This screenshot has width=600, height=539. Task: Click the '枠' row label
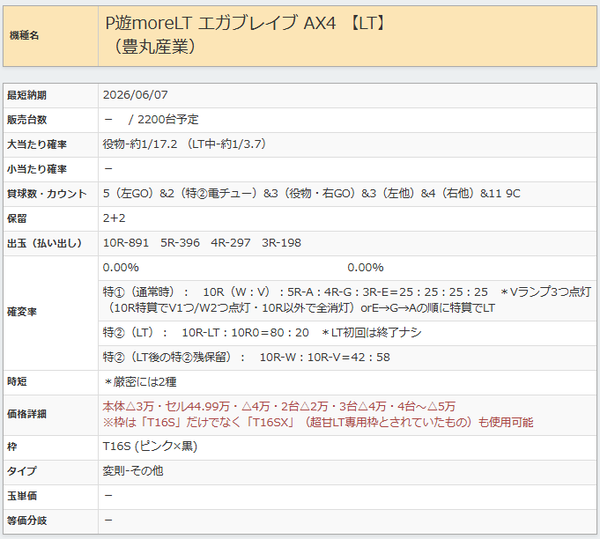12,447
